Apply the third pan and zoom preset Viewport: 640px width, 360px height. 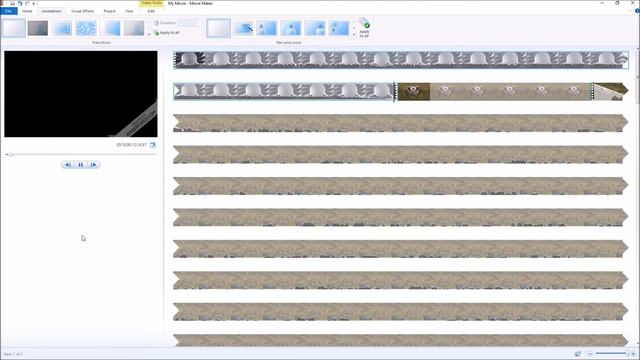(267, 29)
